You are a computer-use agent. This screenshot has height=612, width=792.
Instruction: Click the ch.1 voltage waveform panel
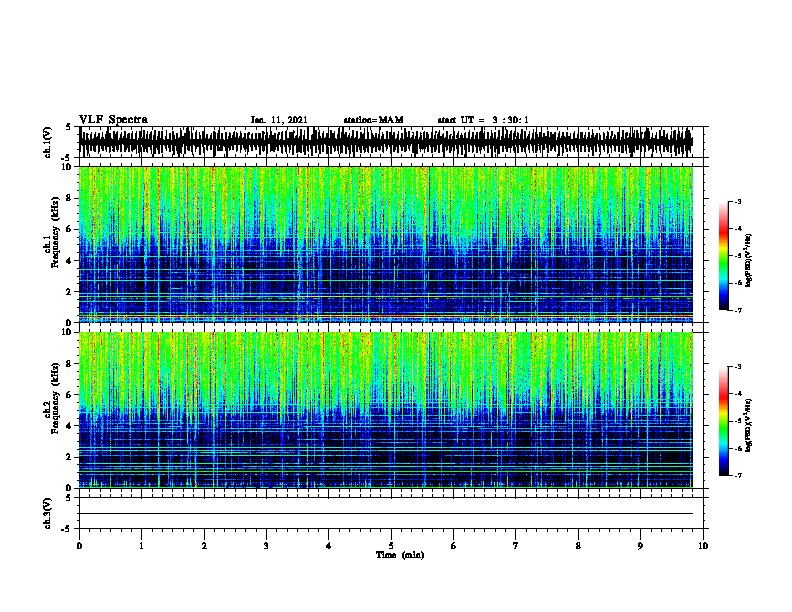(x=391, y=142)
